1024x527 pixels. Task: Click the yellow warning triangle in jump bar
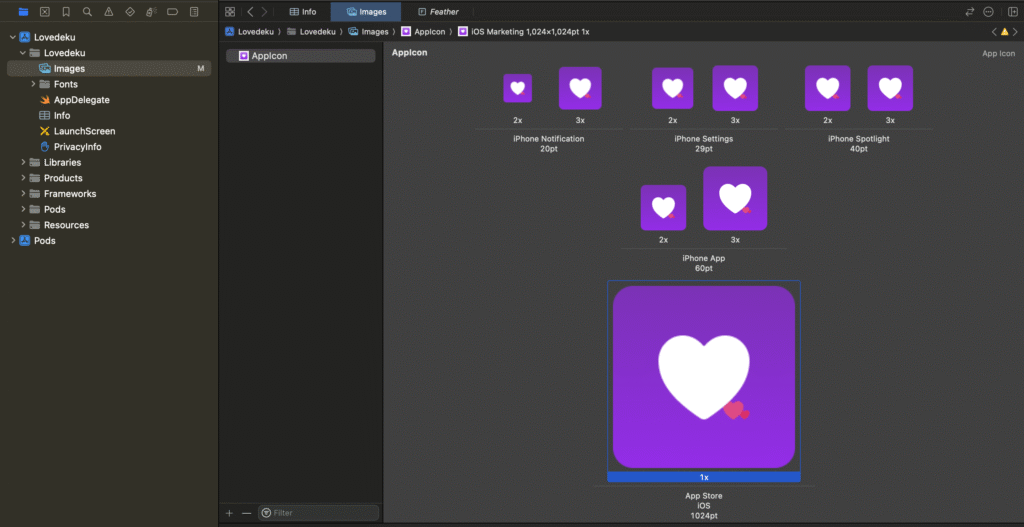tap(1004, 32)
